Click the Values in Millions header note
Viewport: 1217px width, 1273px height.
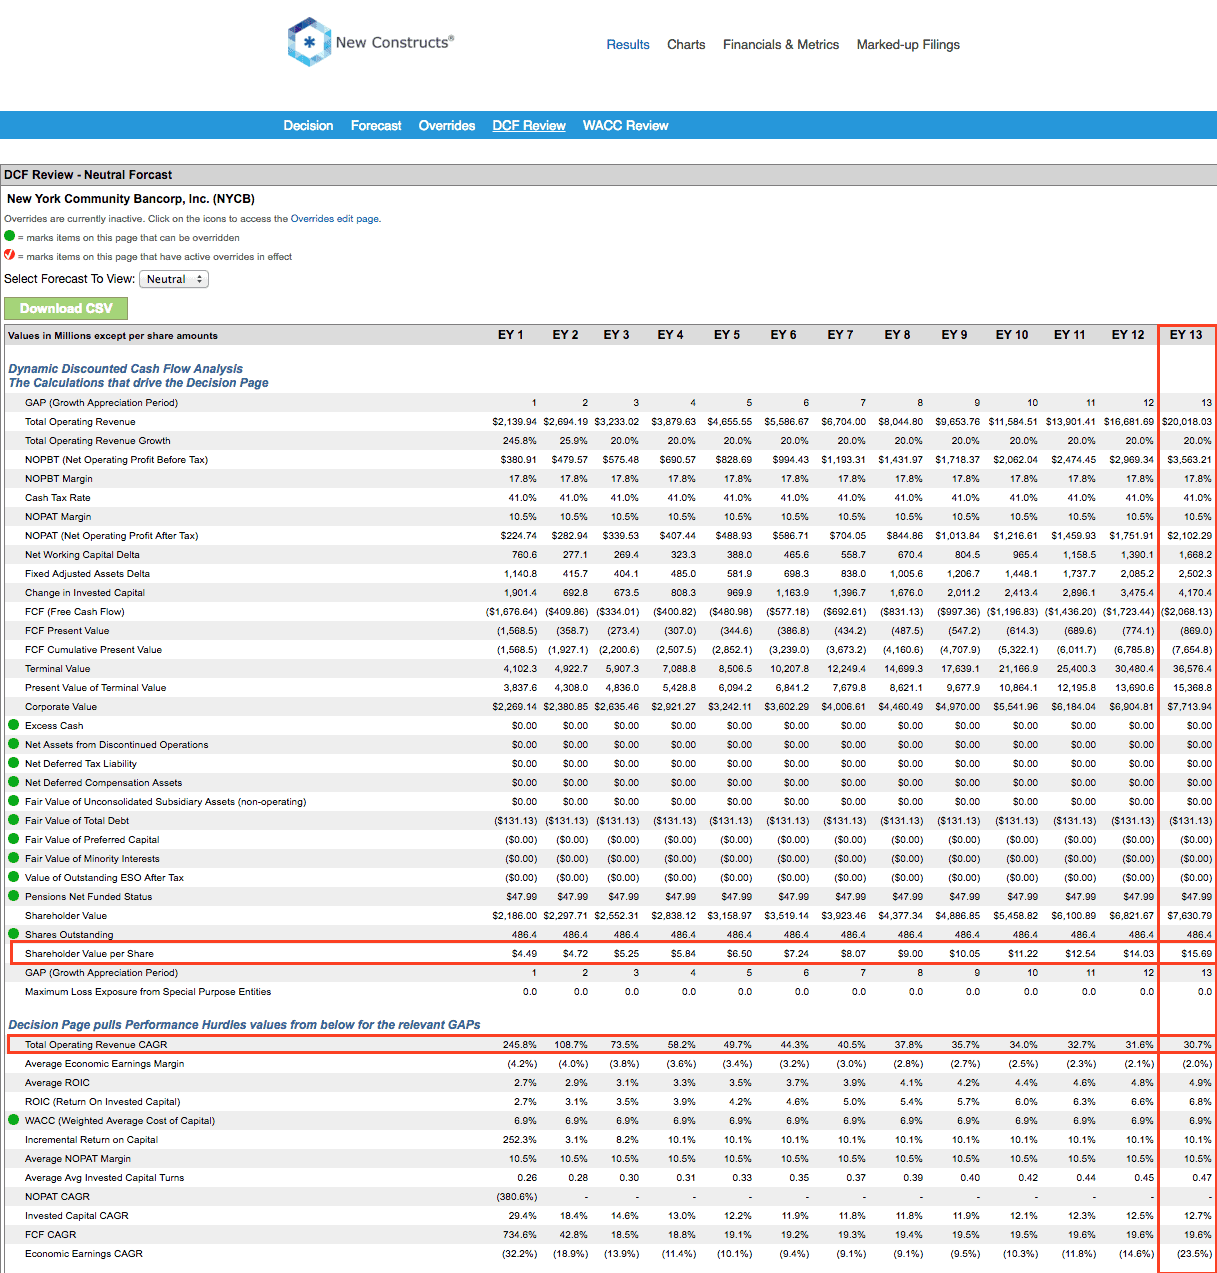pyautogui.click(x=113, y=335)
